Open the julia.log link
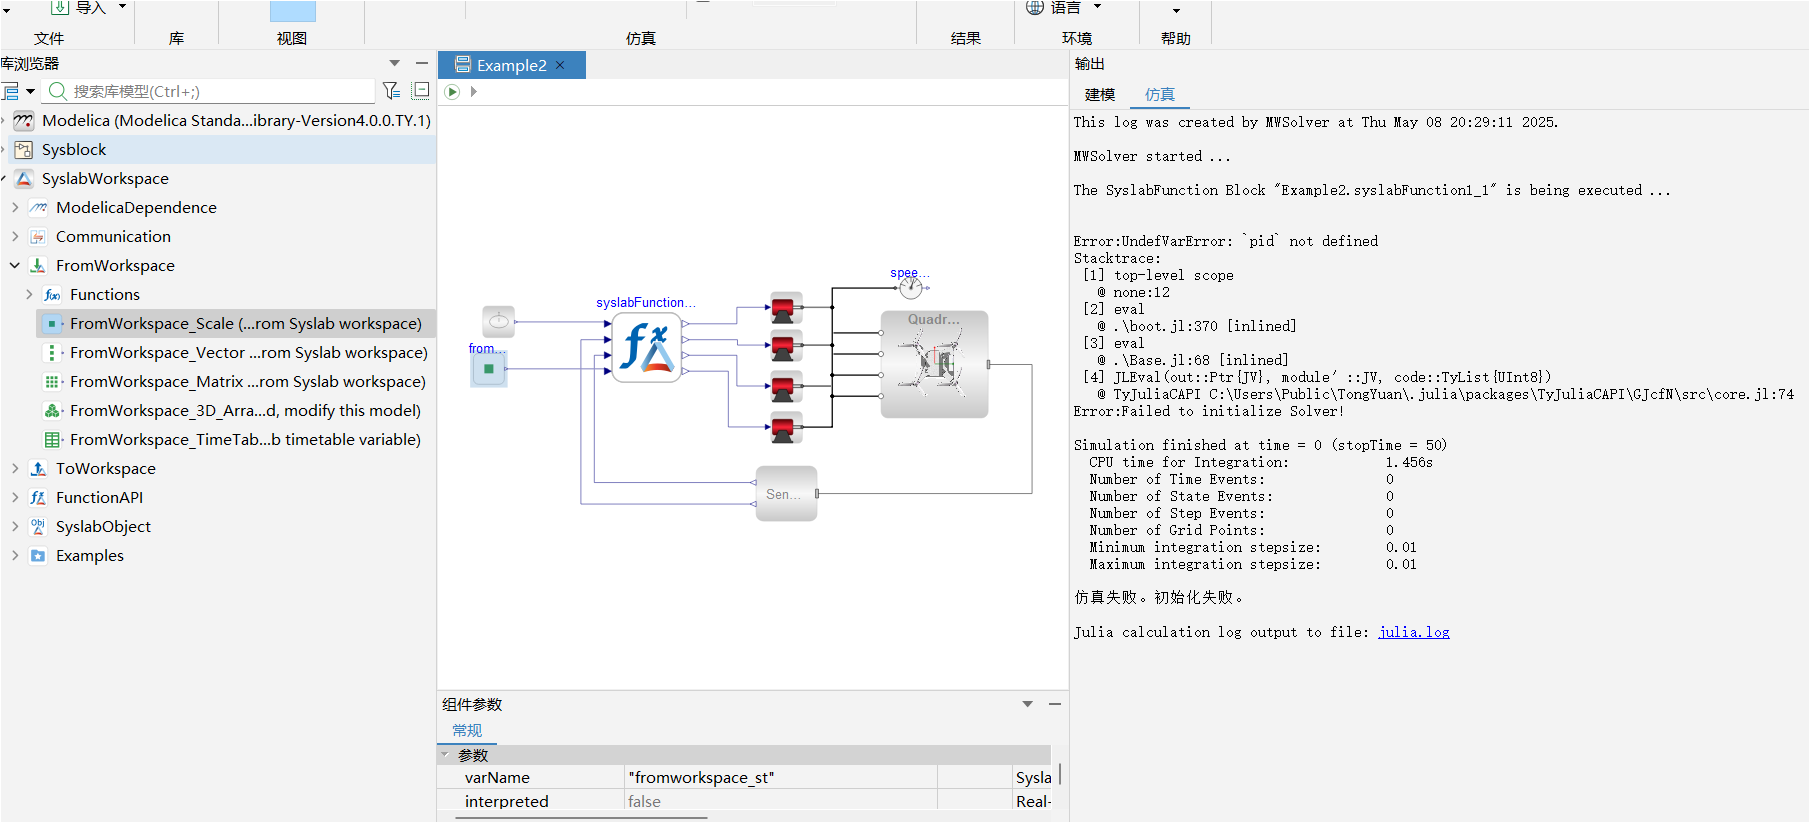1810x823 pixels. [1413, 632]
